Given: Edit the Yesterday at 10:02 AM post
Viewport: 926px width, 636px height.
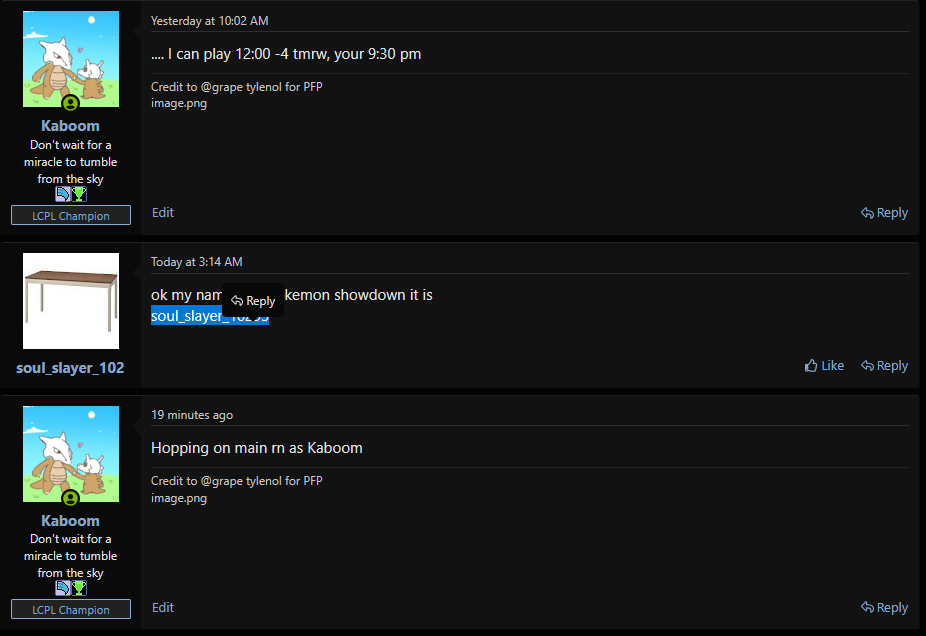Looking at the screenshot, I should point(162,213).
